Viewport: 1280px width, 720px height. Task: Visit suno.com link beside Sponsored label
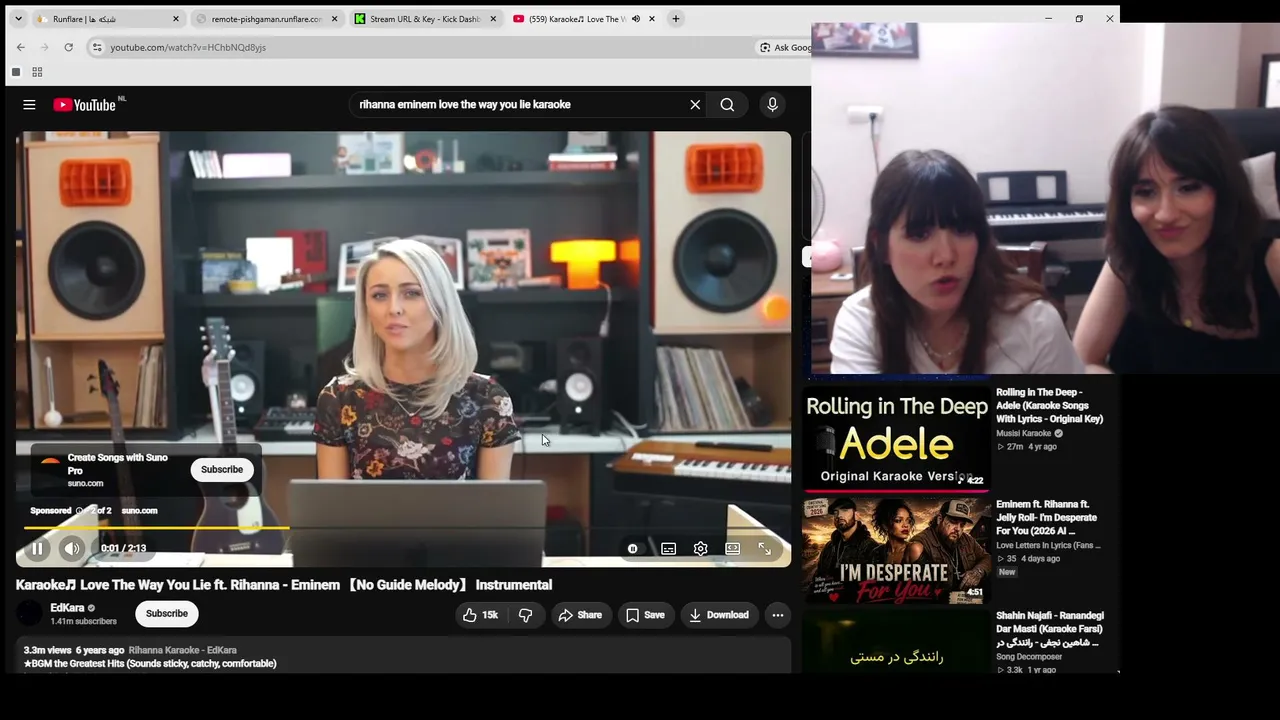139,511
